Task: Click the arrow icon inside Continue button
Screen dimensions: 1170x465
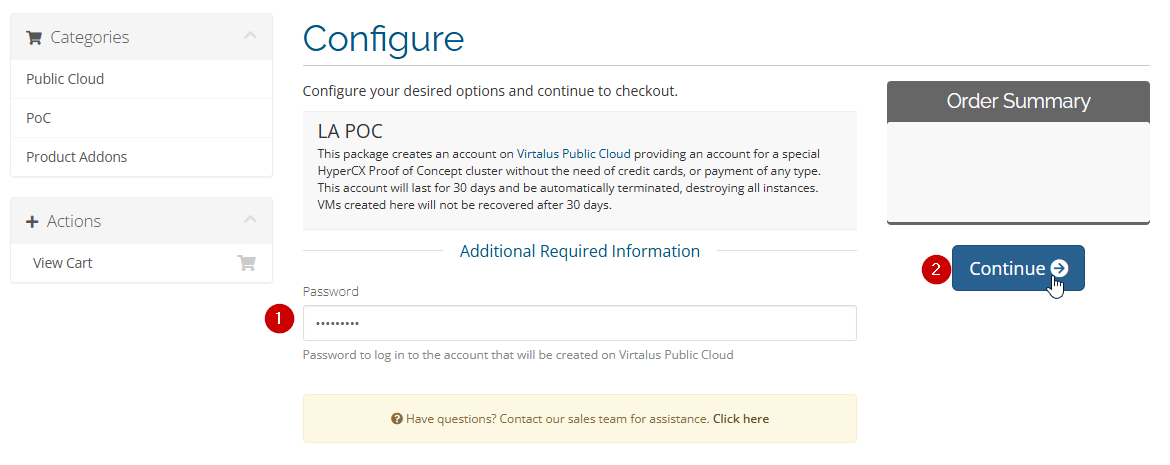Action: point(1060,268)
